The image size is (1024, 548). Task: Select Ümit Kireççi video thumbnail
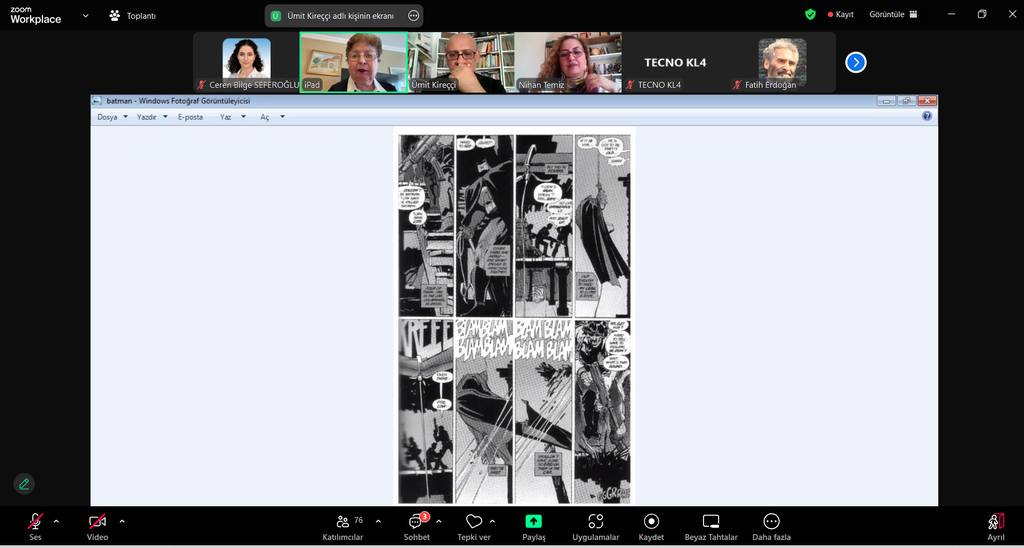click(x=461, y=63)
